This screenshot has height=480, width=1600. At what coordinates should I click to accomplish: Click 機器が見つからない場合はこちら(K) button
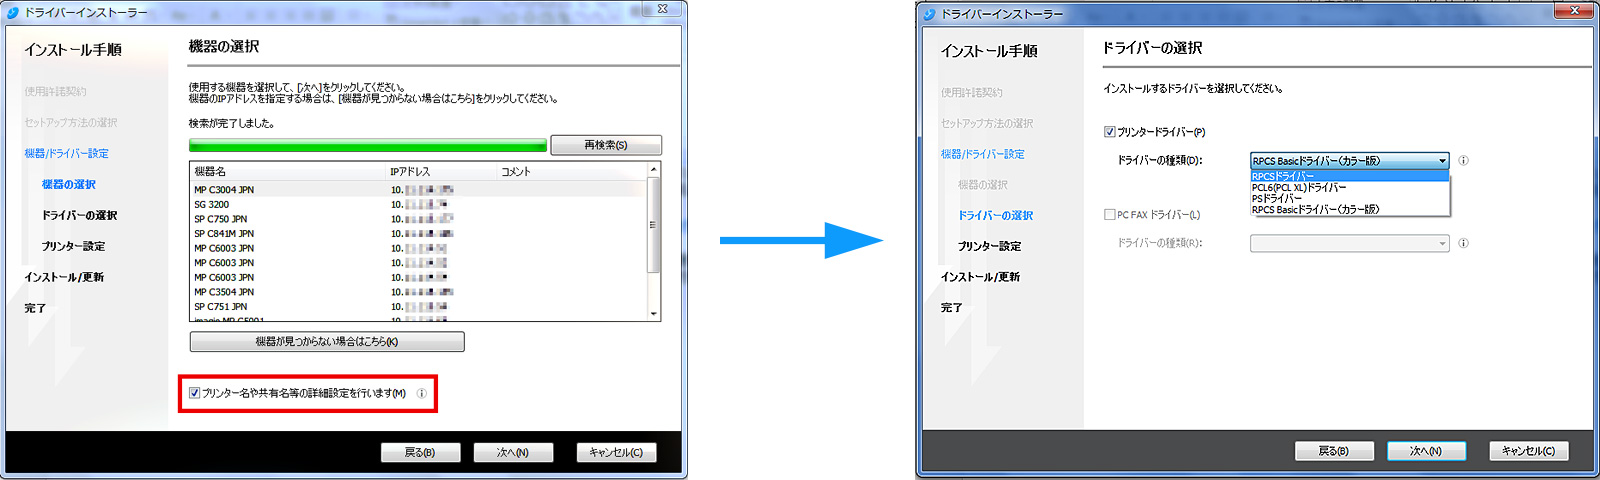(327, 342)
